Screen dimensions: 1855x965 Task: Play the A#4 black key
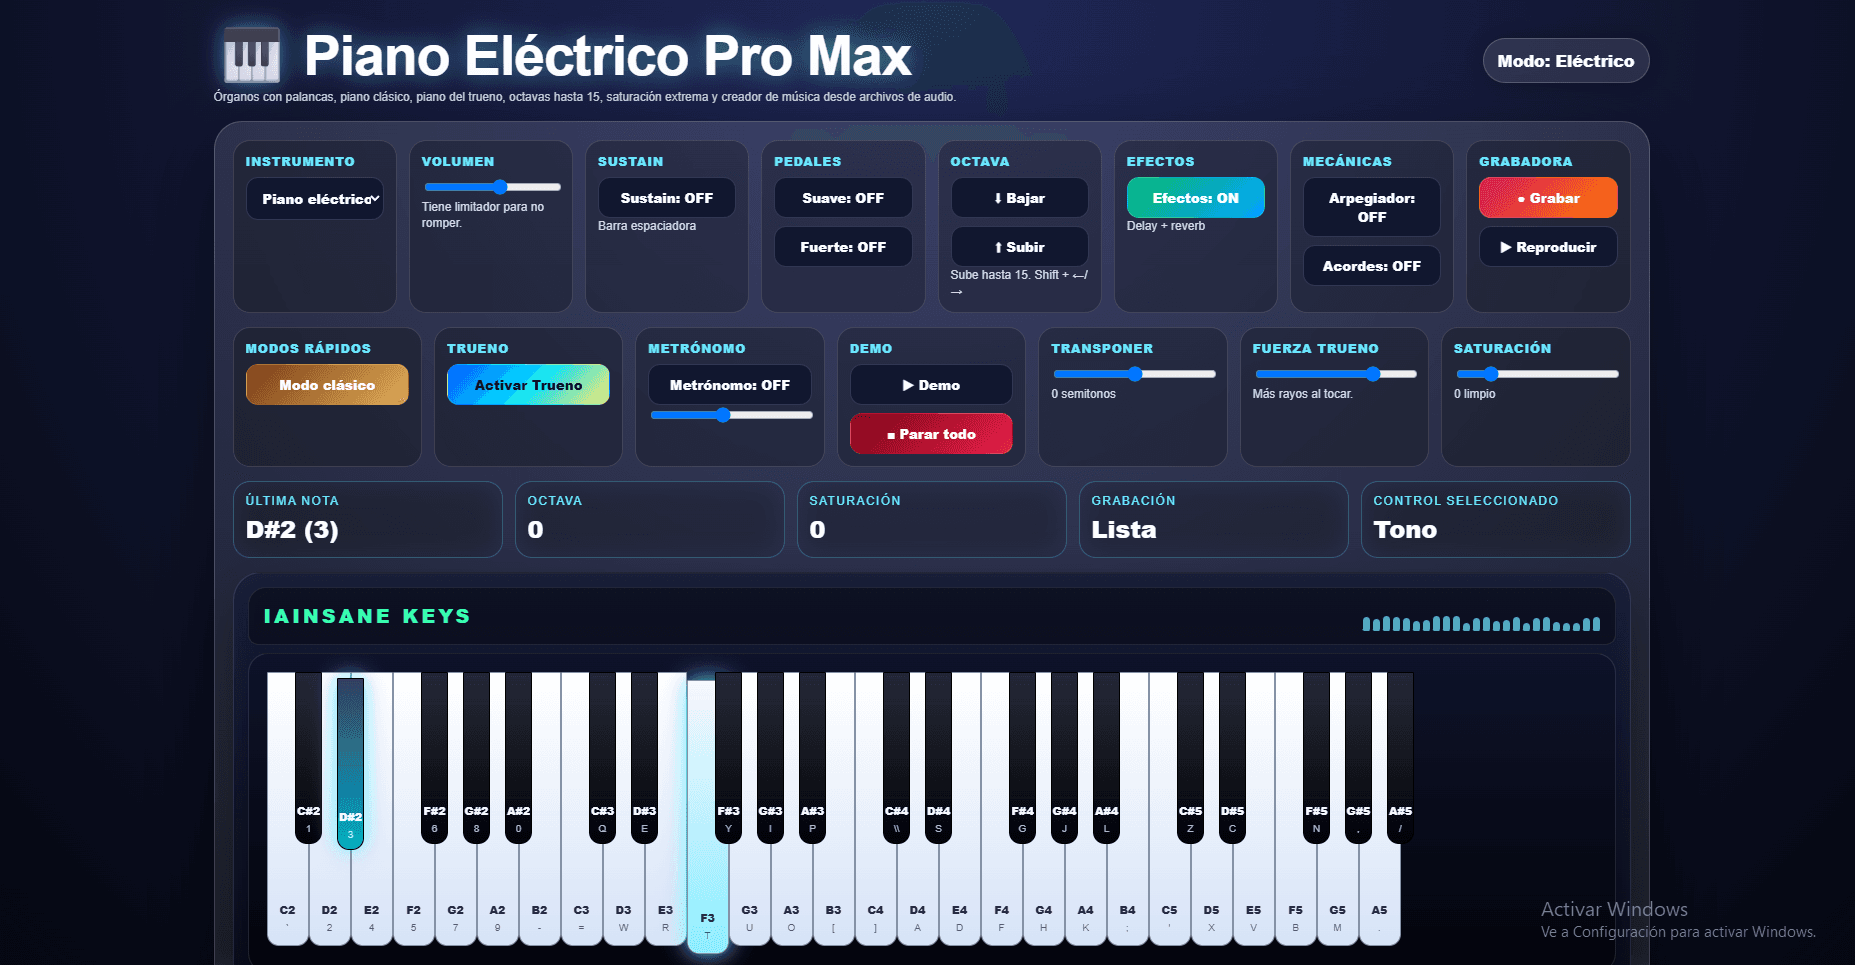coord(1106,757)
